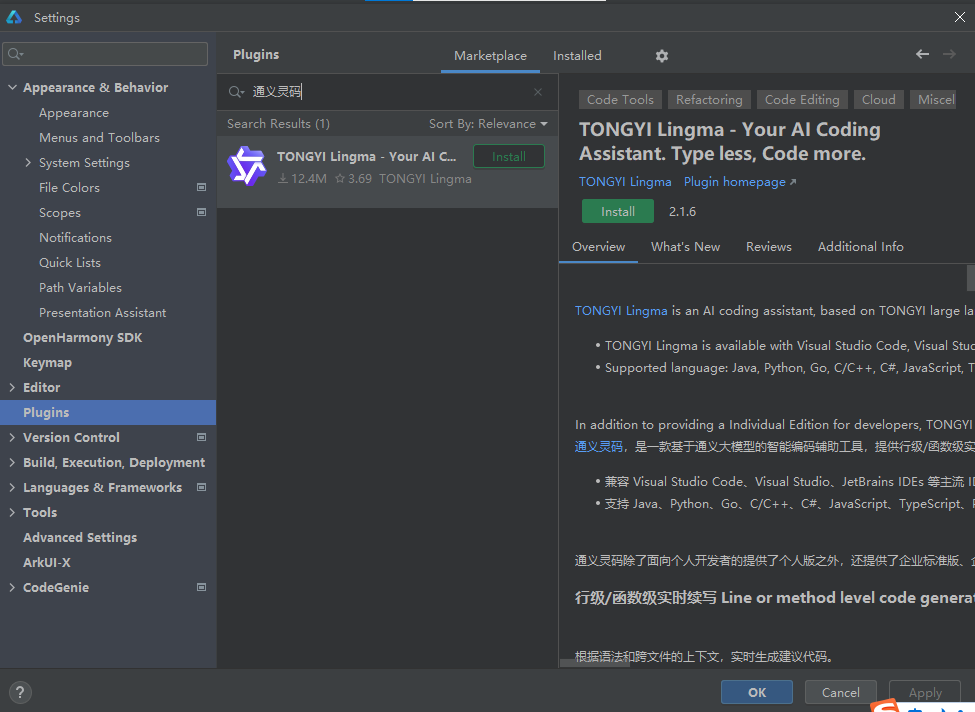Switch to the Installed tab

tap(577, 56)
